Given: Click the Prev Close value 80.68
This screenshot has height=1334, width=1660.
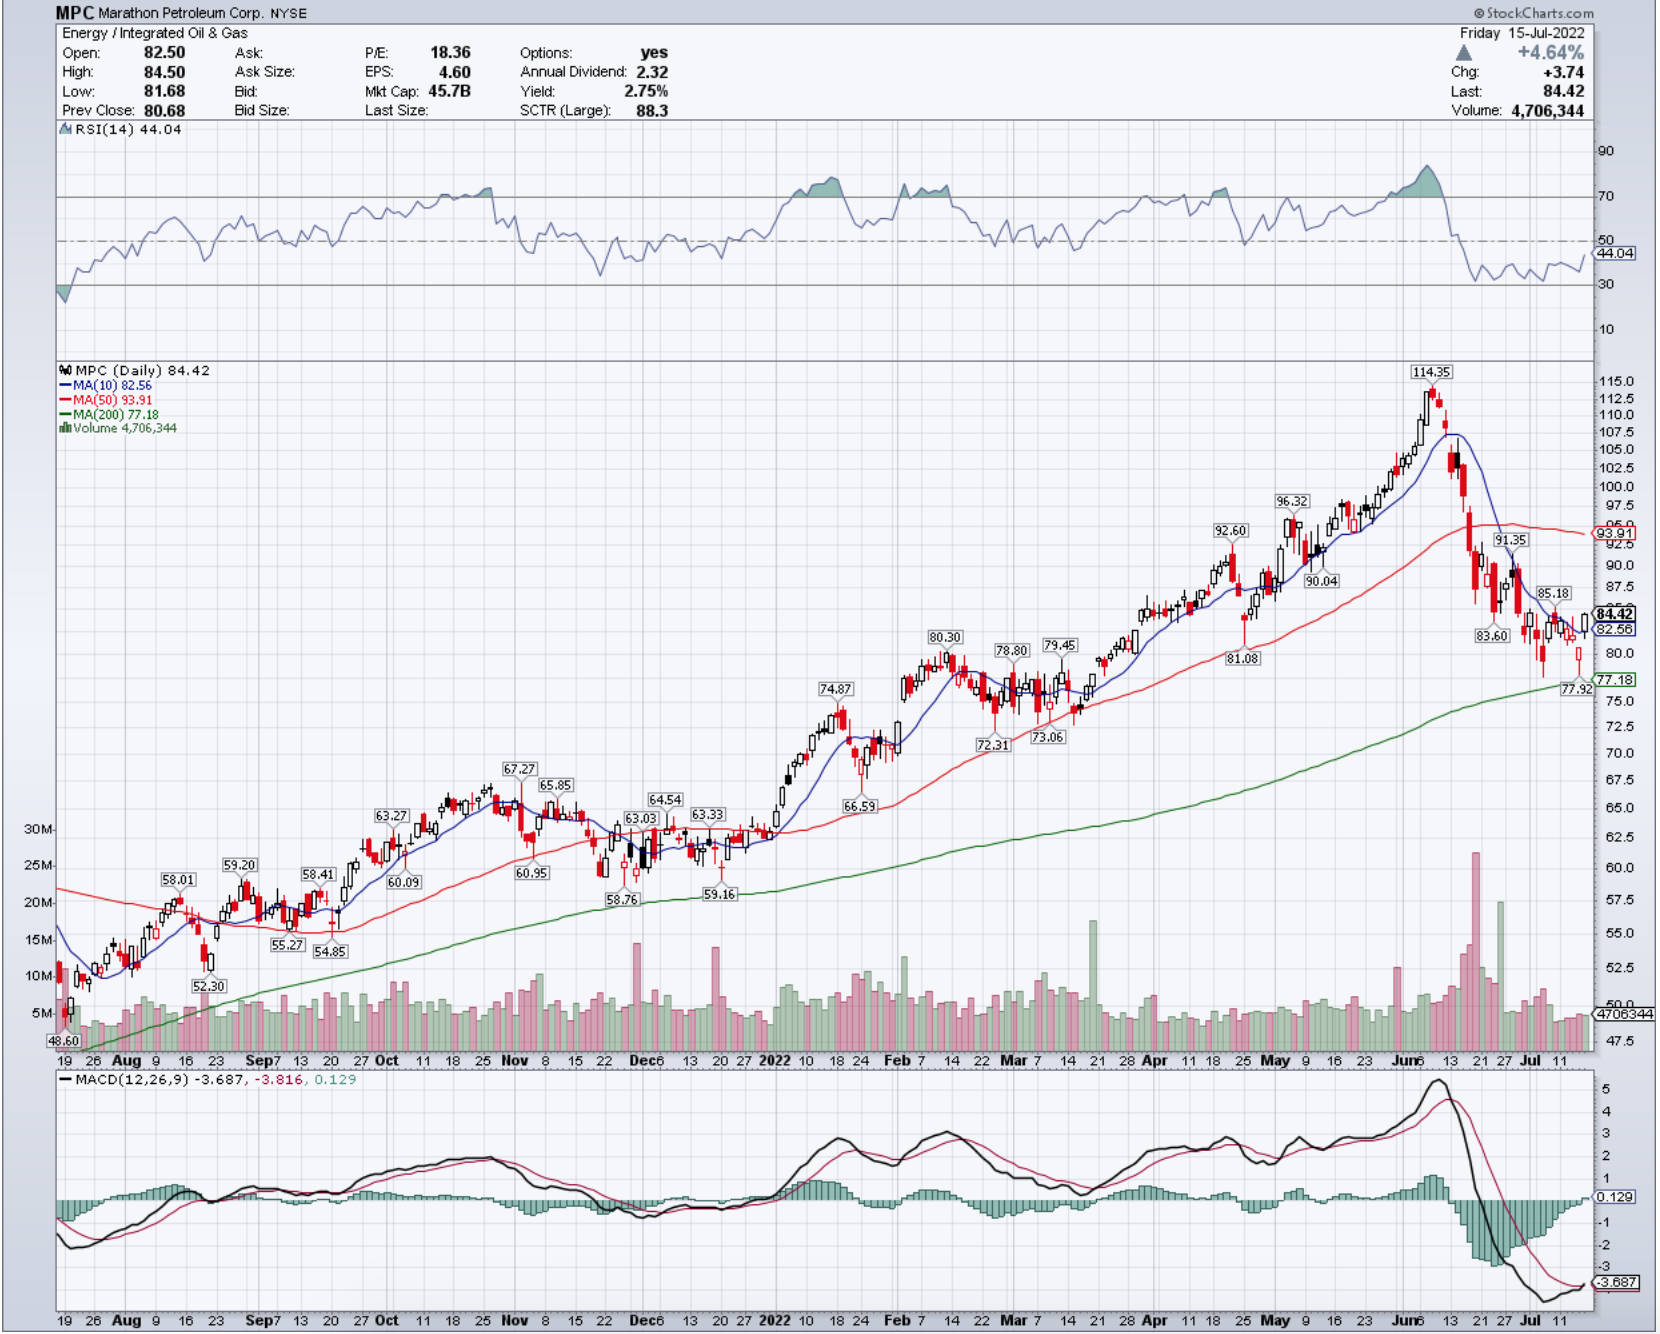Looking at the screenshot, I should click(164, 110).
